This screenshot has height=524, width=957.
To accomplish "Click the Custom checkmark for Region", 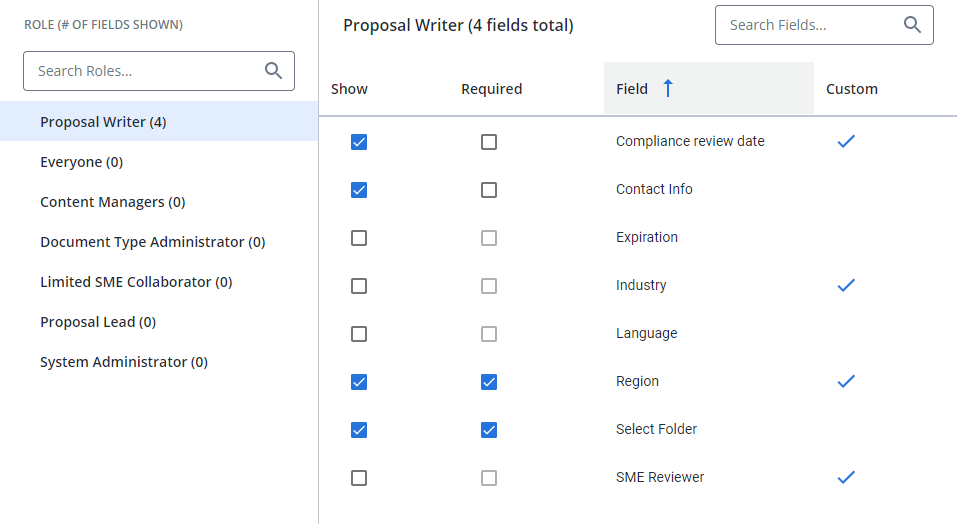I will [x=846, y=381].
